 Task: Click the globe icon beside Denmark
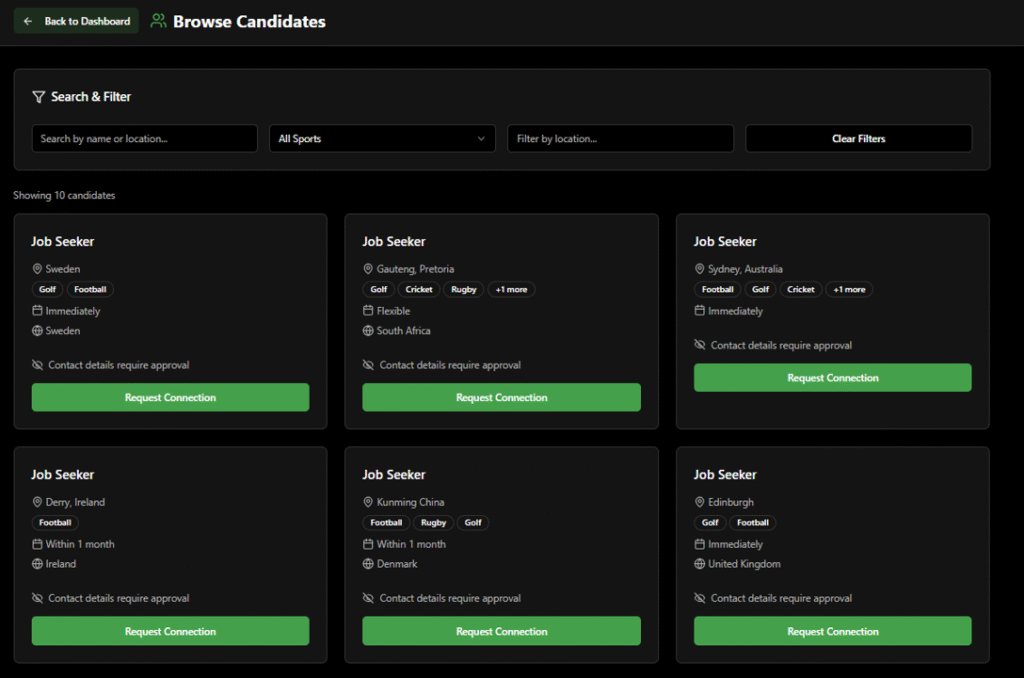368,564
